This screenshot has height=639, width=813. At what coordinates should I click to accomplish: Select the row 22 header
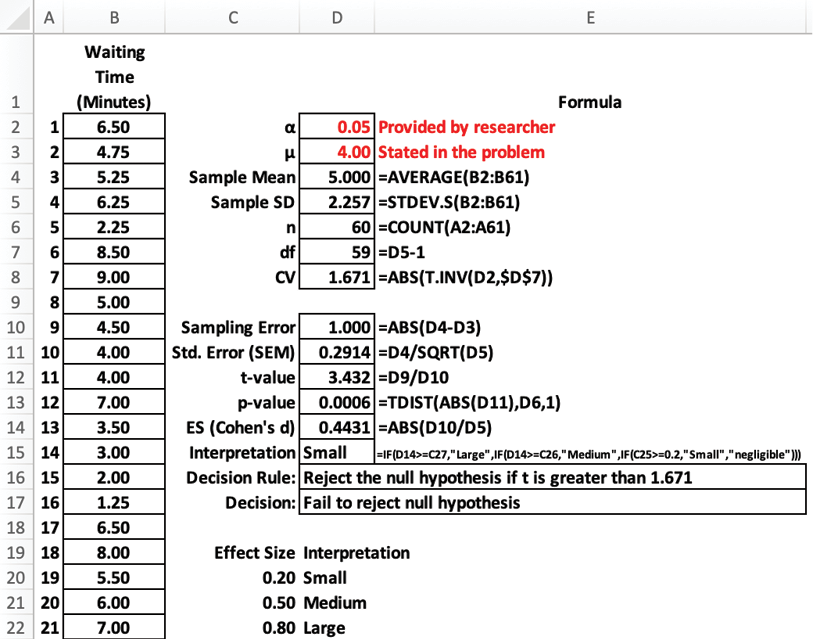click(17, 627)
